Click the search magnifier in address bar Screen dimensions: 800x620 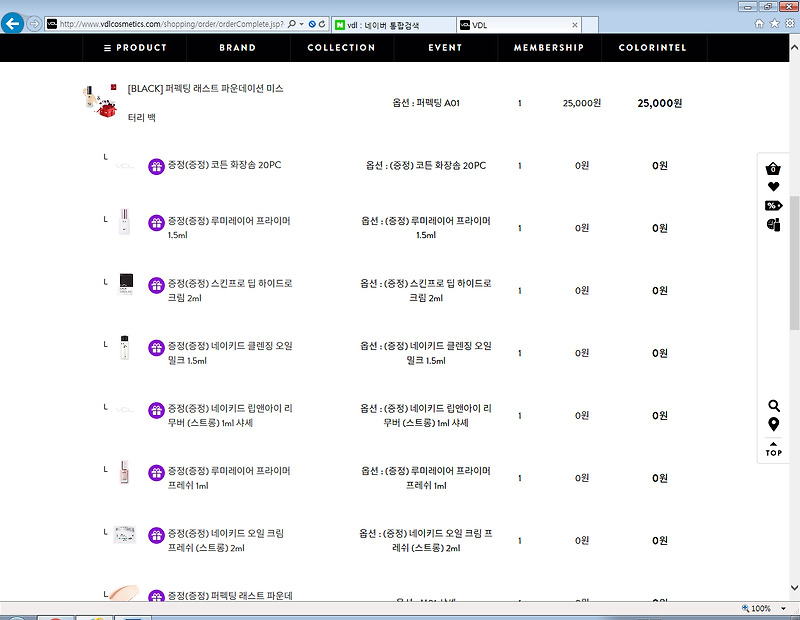[x=292, y=24]
